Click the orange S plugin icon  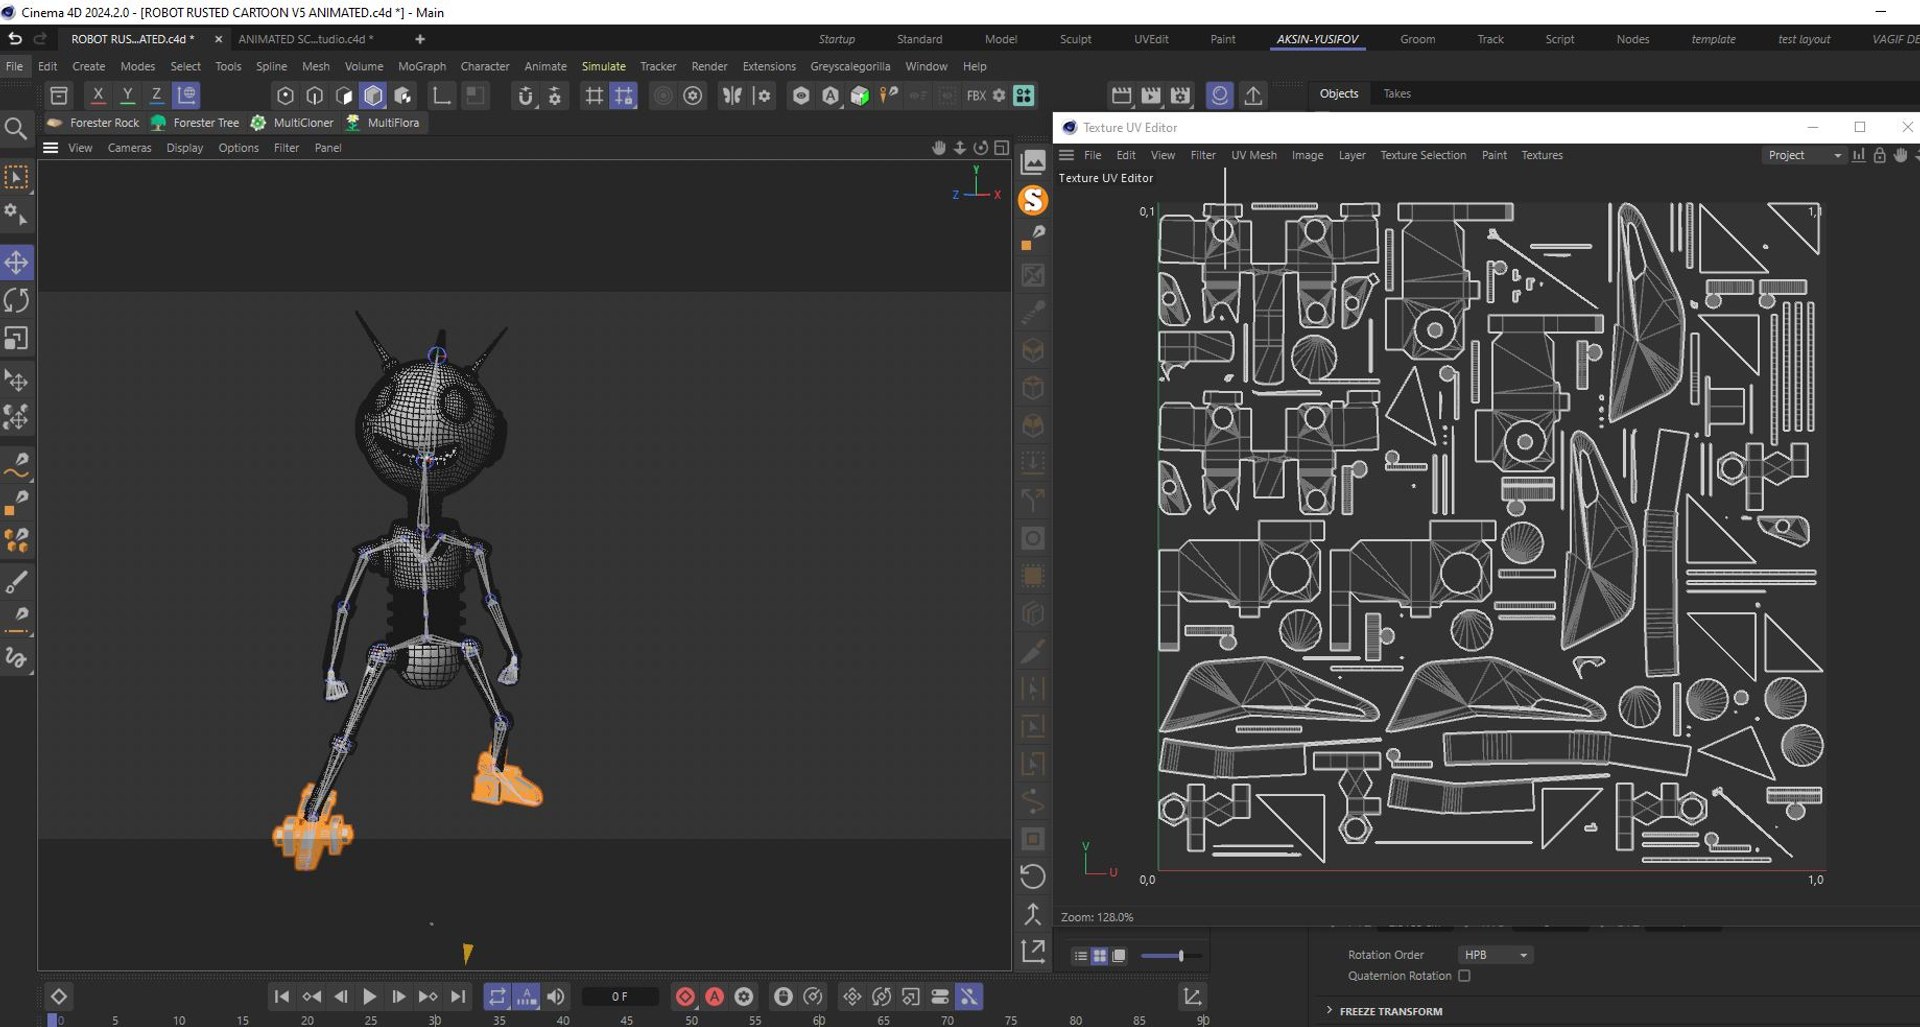coord(1033,200)
